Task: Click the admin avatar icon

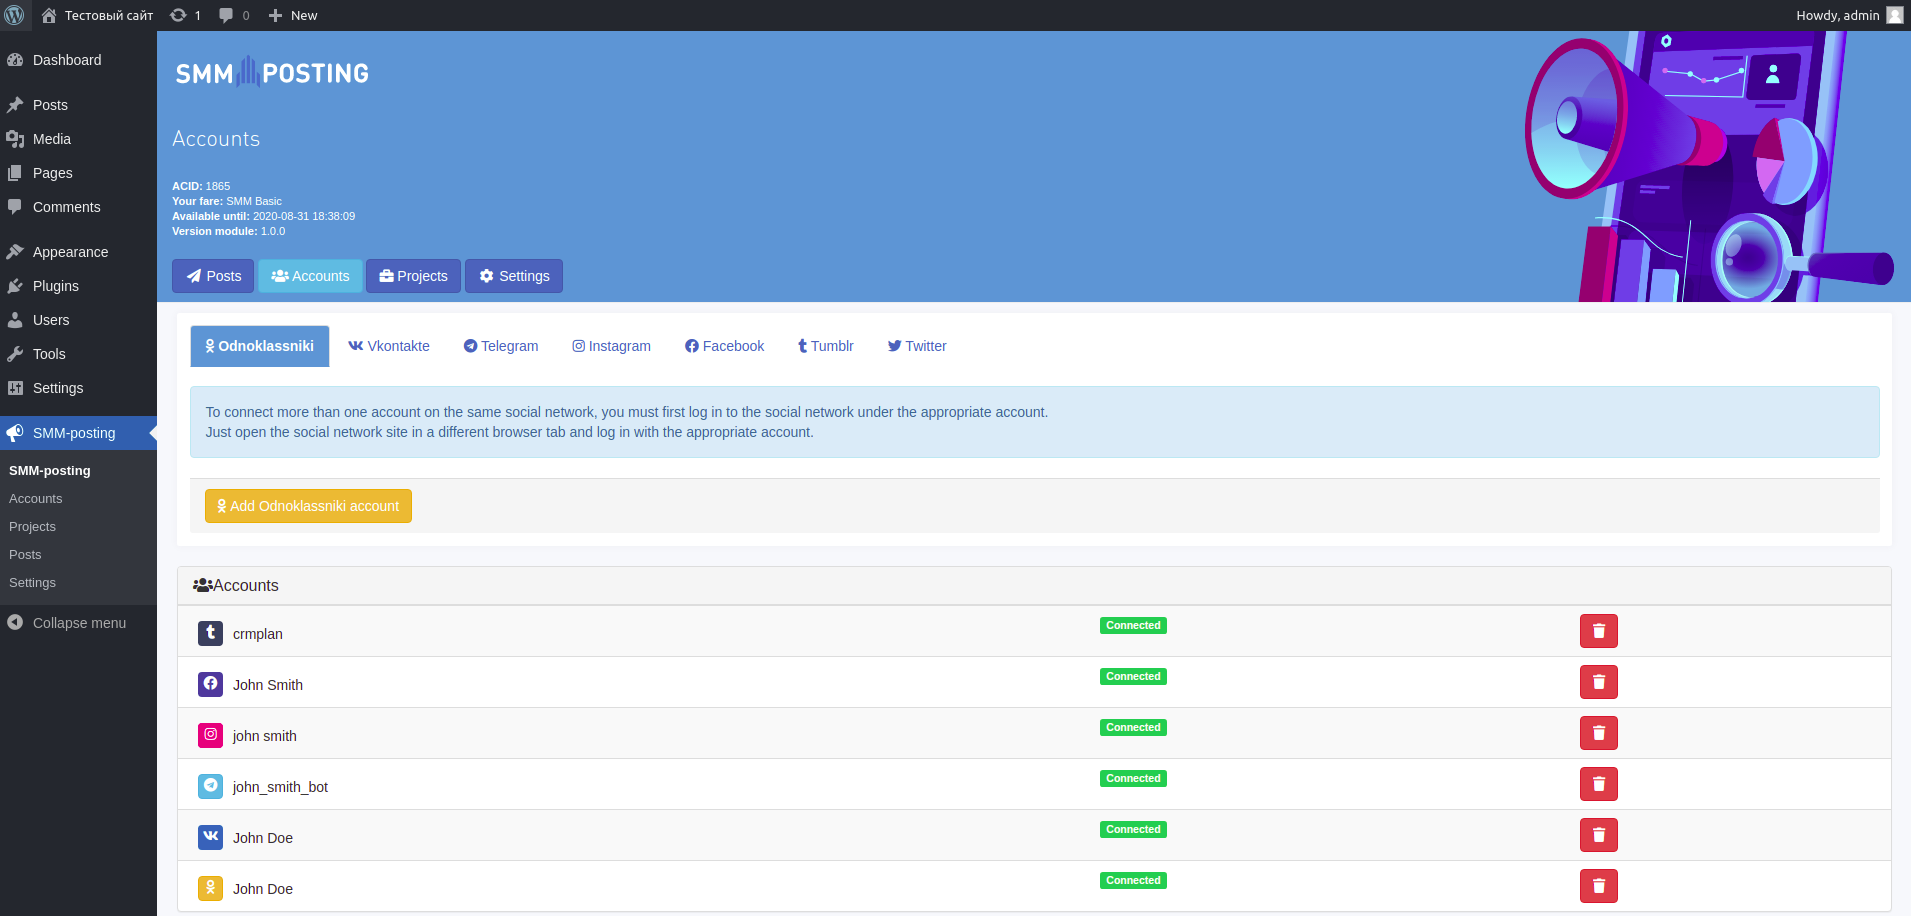Action: click(1895, 15)
